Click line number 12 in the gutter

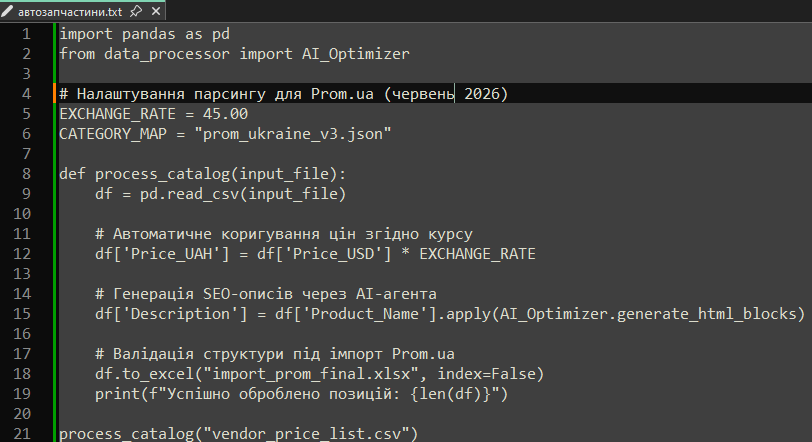pyautogui.click(x=22, y=254)
